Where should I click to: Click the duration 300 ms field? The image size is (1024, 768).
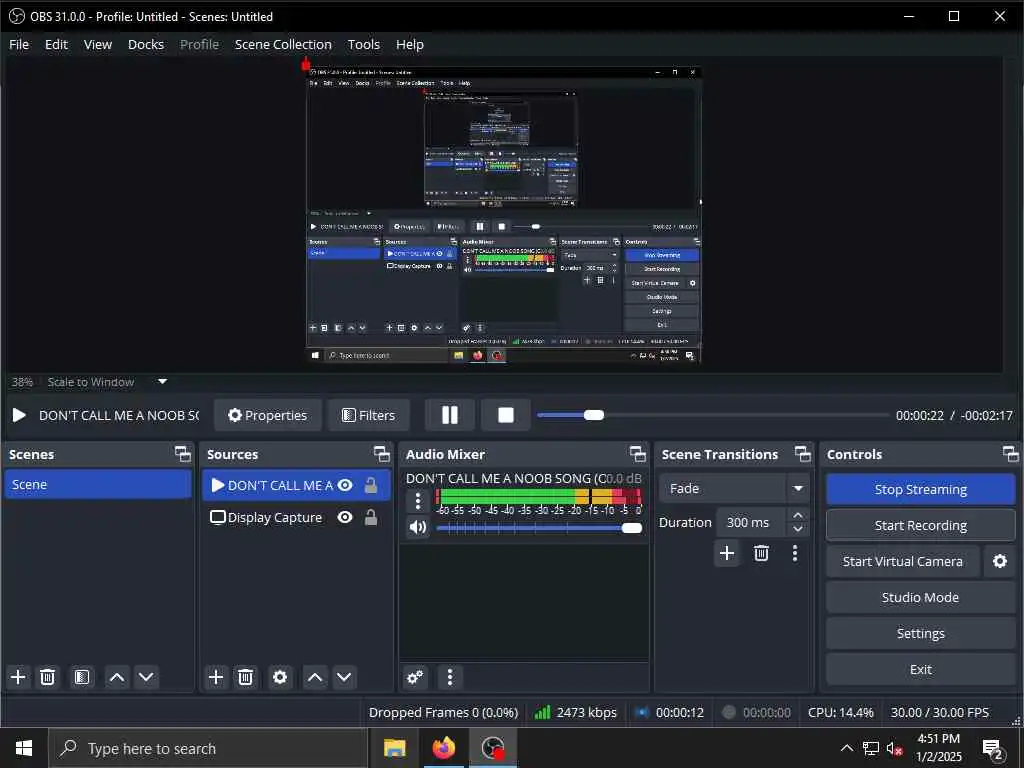click(751, 522)
